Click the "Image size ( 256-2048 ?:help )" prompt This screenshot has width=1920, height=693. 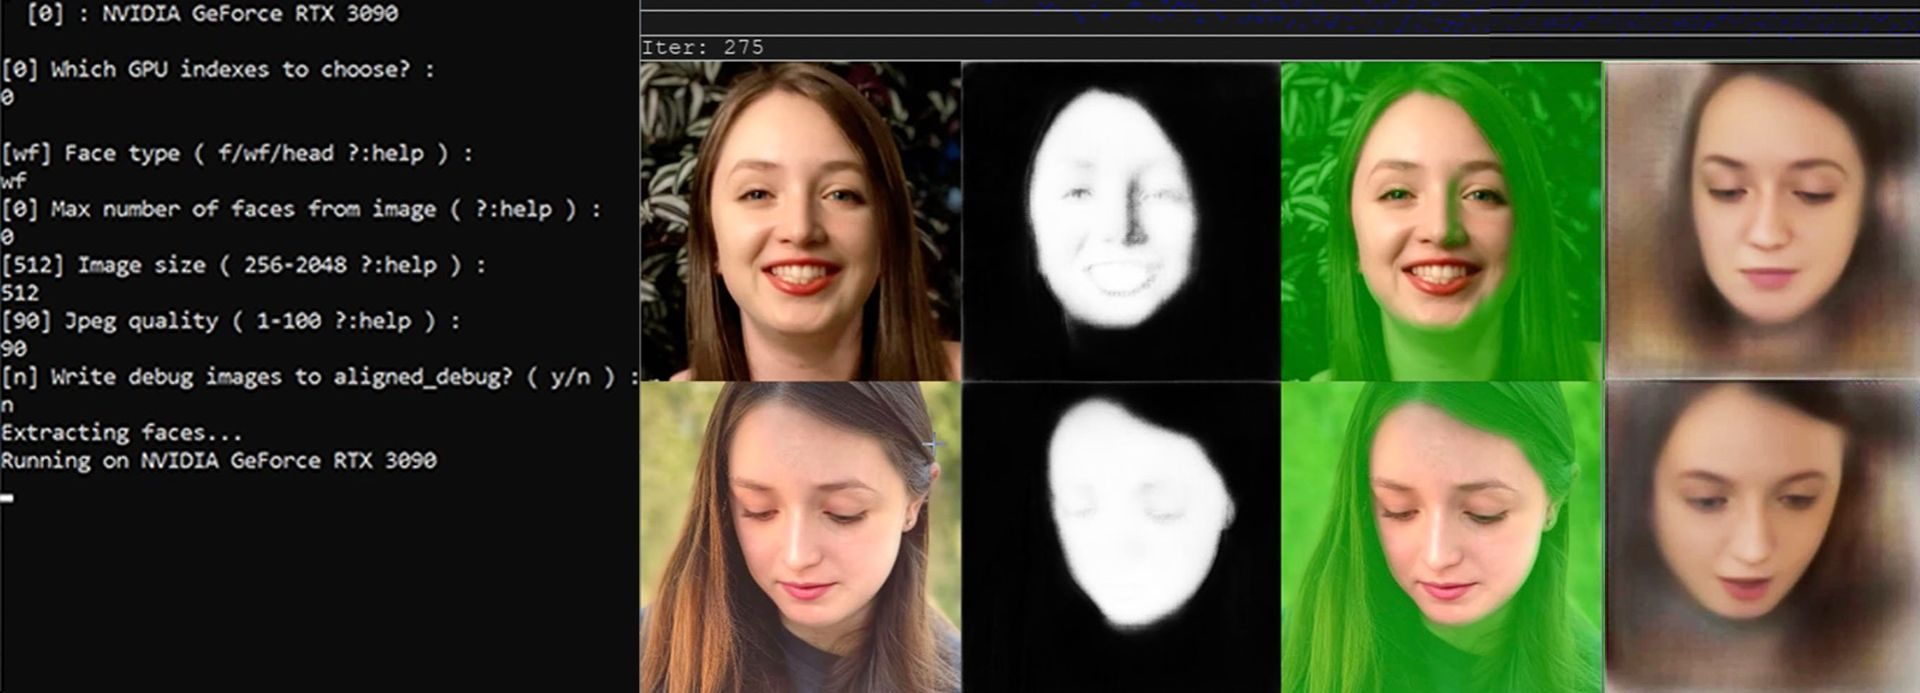(243, 265)
